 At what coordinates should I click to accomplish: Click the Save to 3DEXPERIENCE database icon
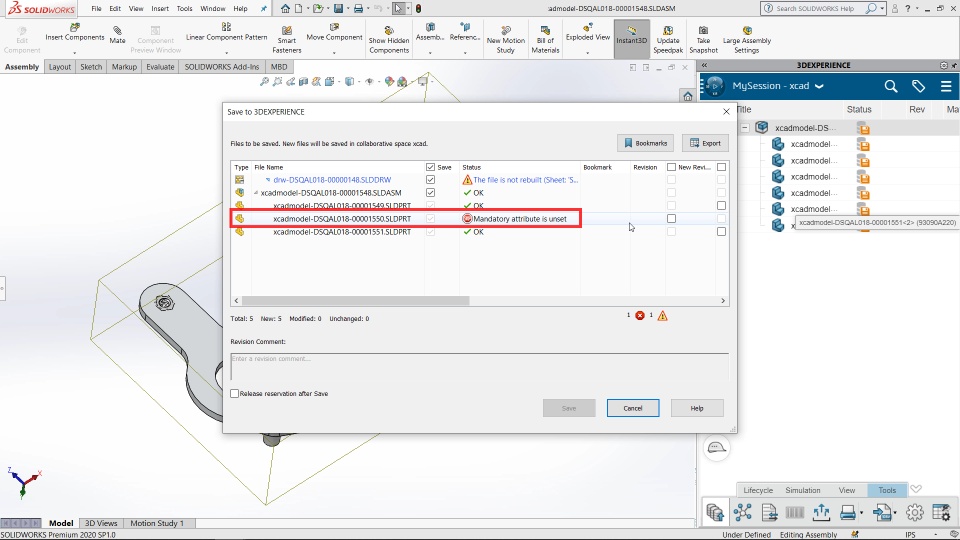714,512
